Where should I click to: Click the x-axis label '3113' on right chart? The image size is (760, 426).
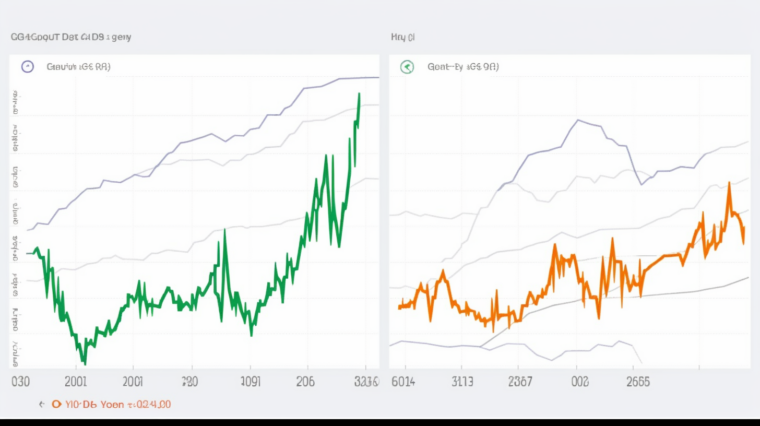point(463,381)
